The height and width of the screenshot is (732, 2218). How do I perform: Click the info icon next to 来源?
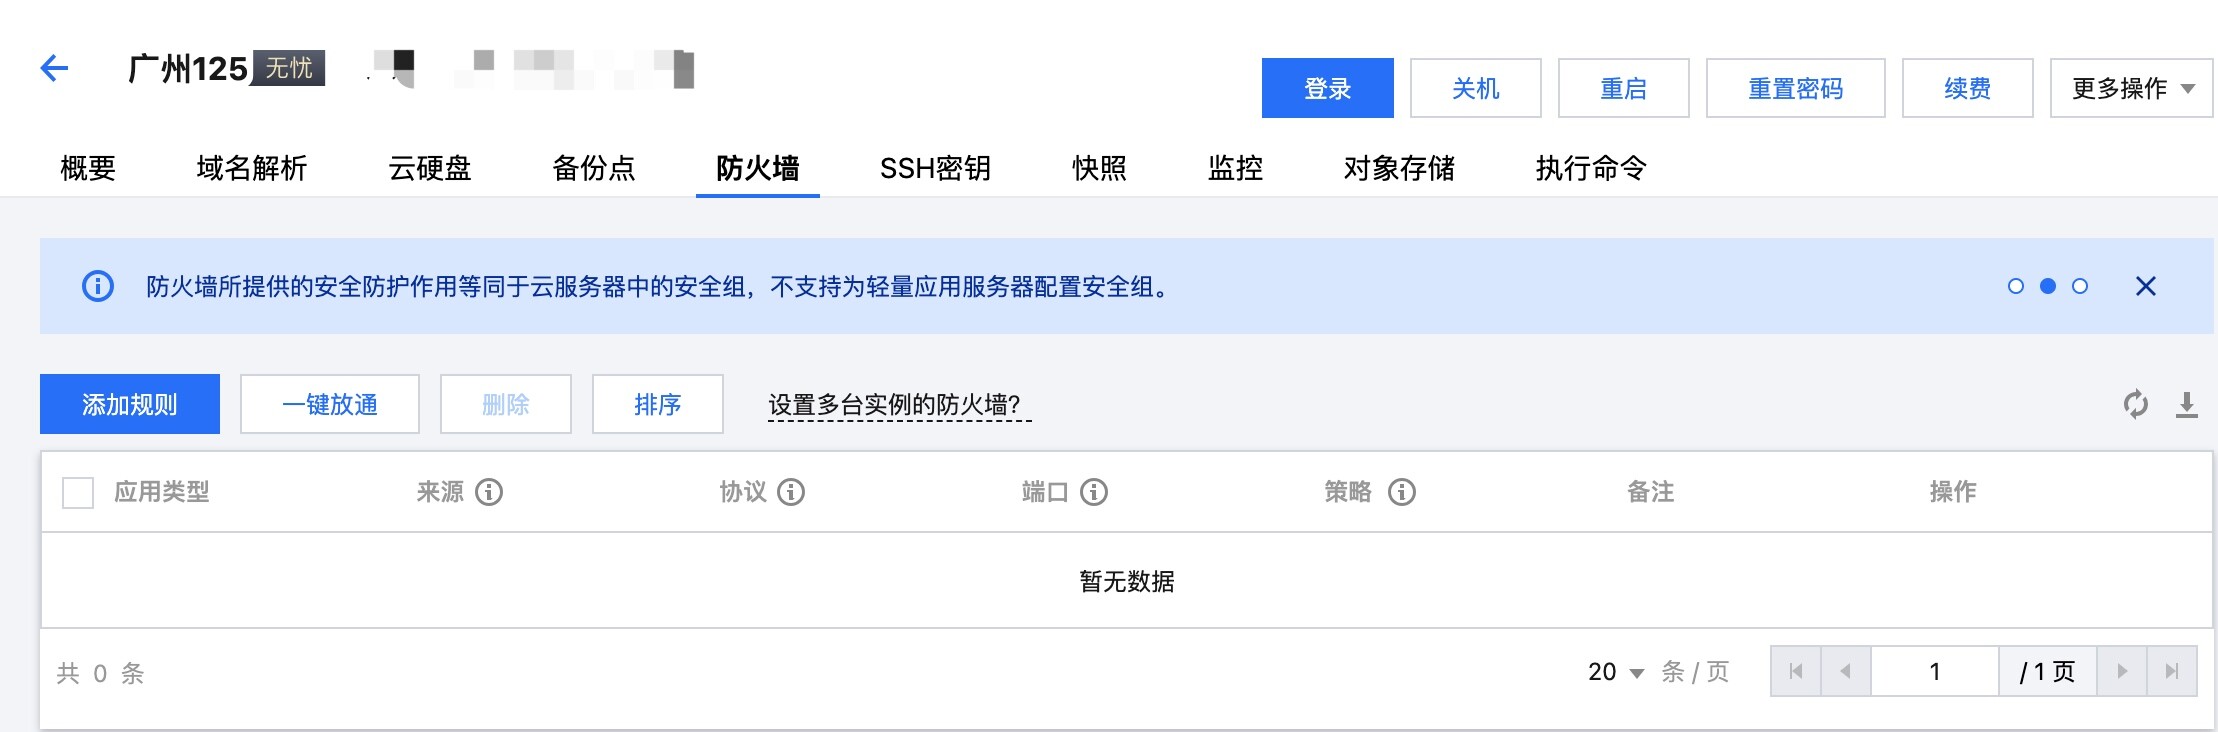coord(489,492)
